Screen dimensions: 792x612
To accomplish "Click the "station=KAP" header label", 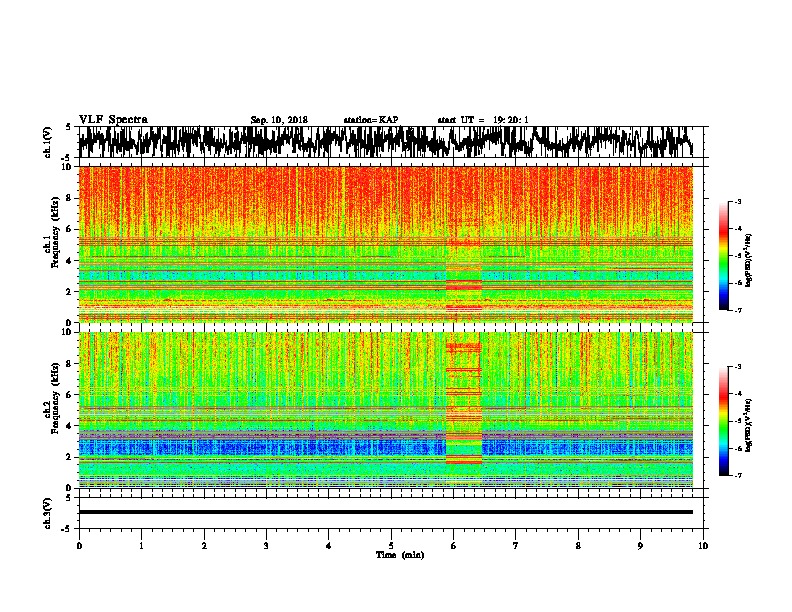I will point(371,120).
